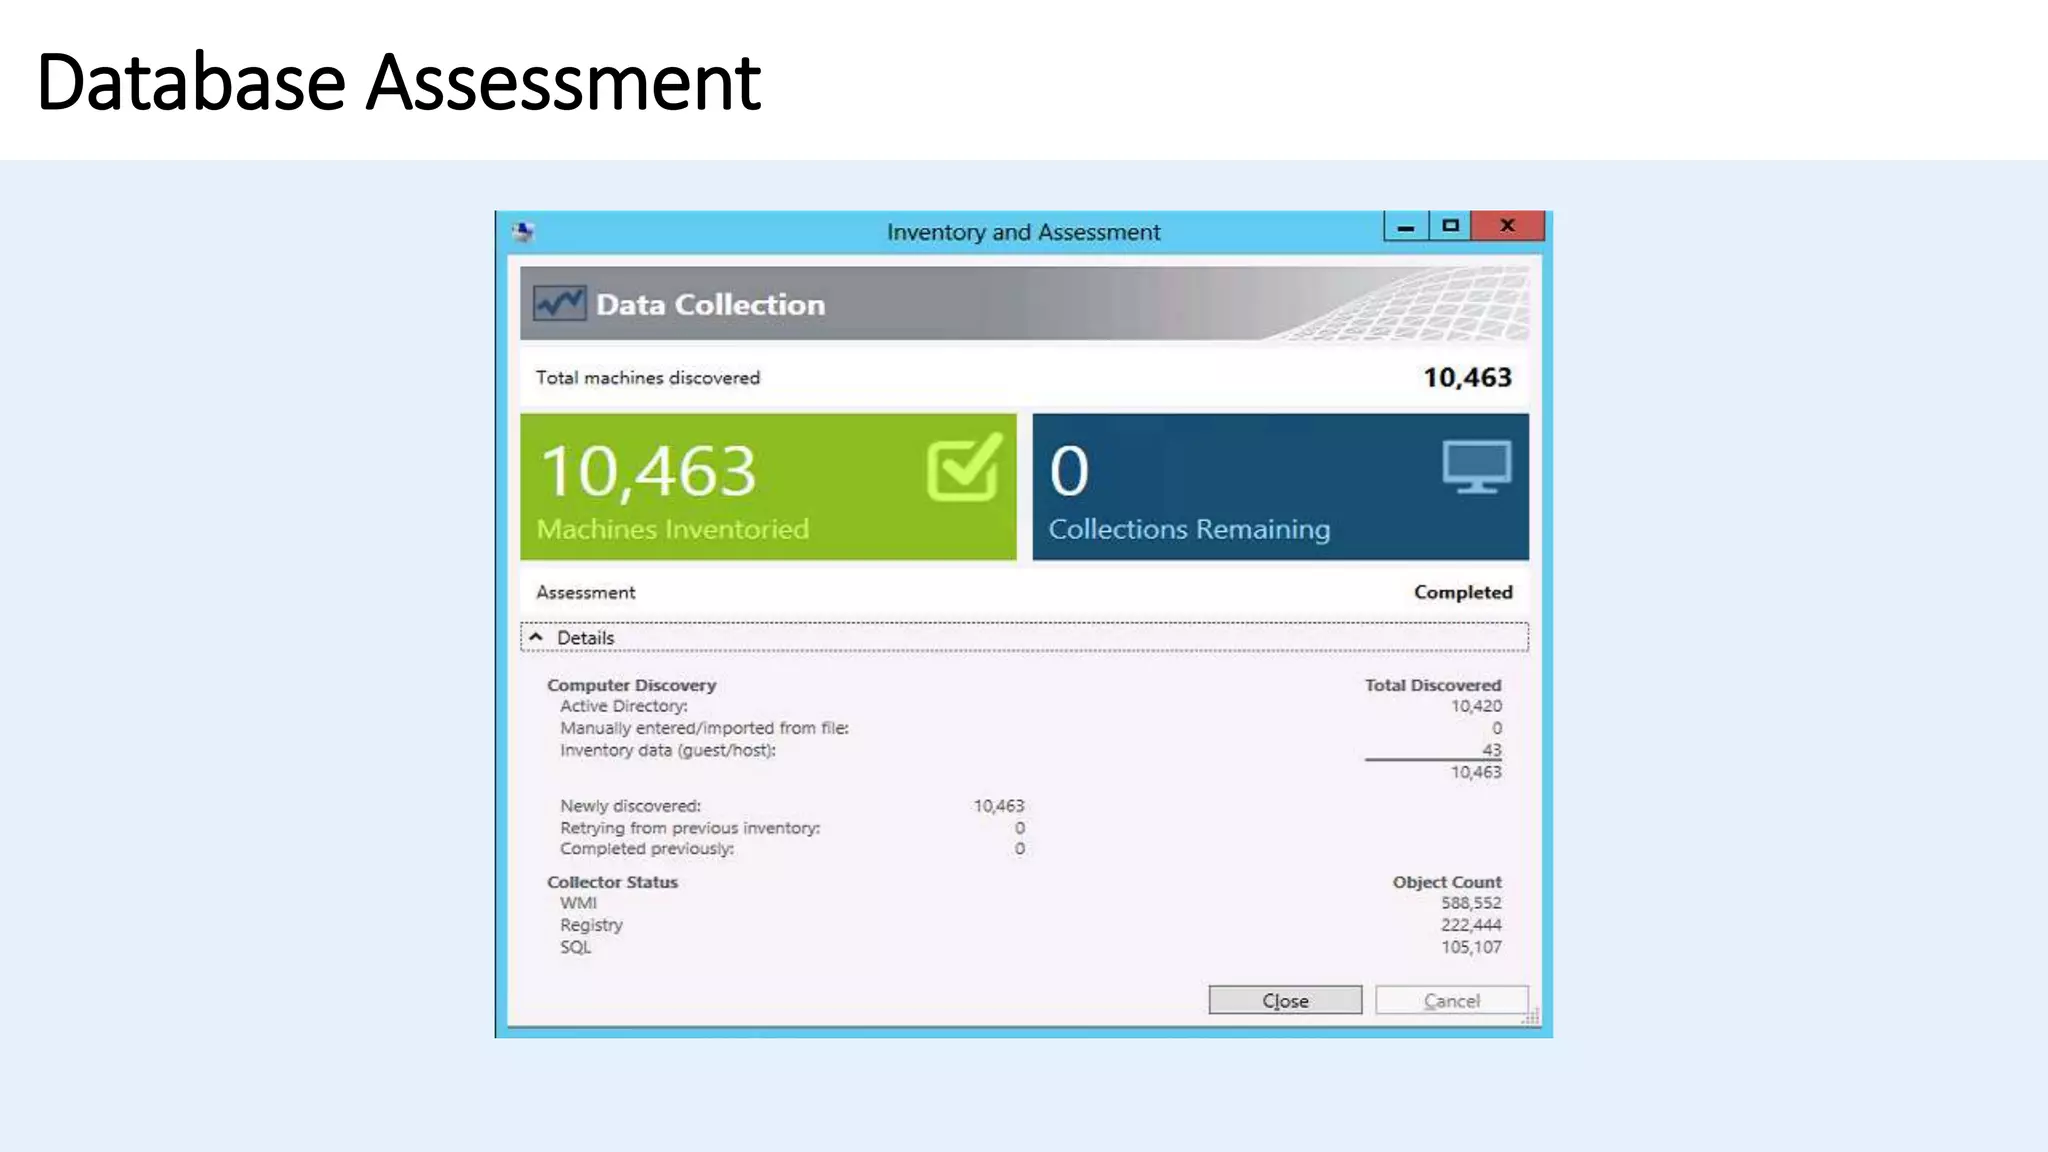This screenshot has height=1152, width=2048.
Task: Click the SQL object count 105,107
Action: (1471, 947)
